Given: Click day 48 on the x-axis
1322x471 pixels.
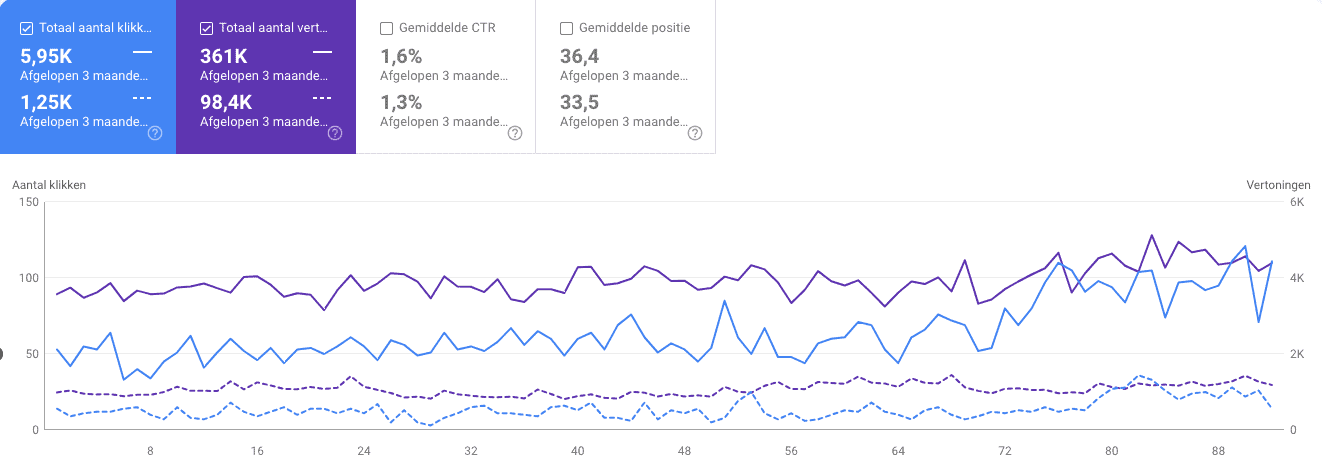Looking at the screenshot, I should point(684,451).
